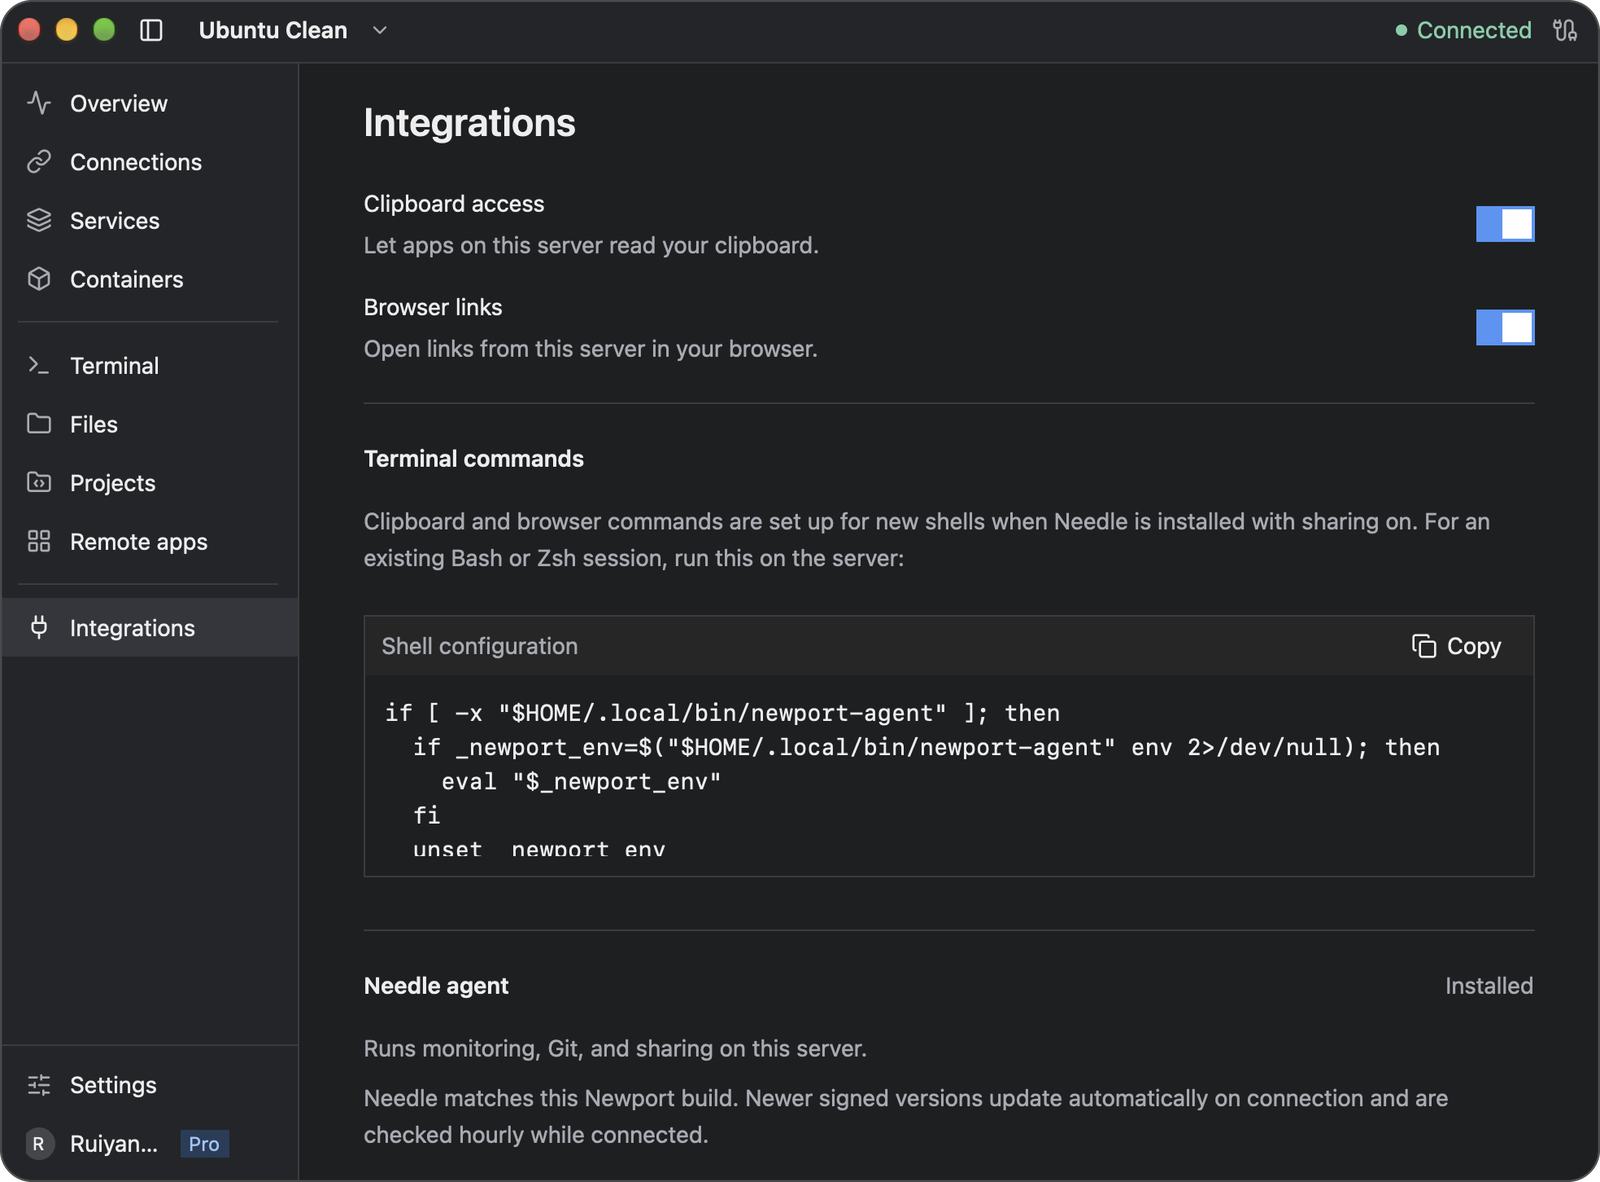This screenshot has width=1600, height=1182.
Task: Click the Ubuntu Clean server name
Action: click(x=273, y=30)
